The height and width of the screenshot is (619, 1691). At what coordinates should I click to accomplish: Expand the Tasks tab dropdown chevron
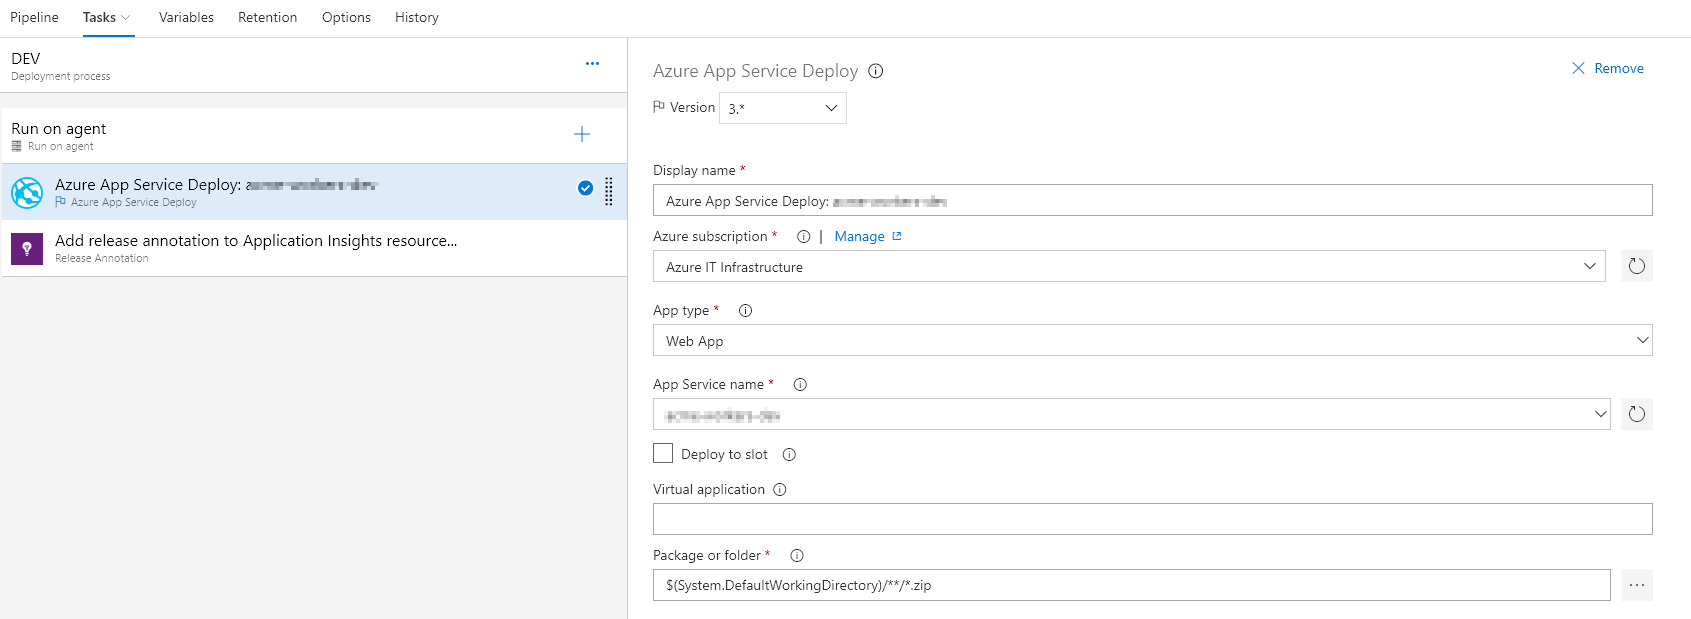[x=126, y=17]
